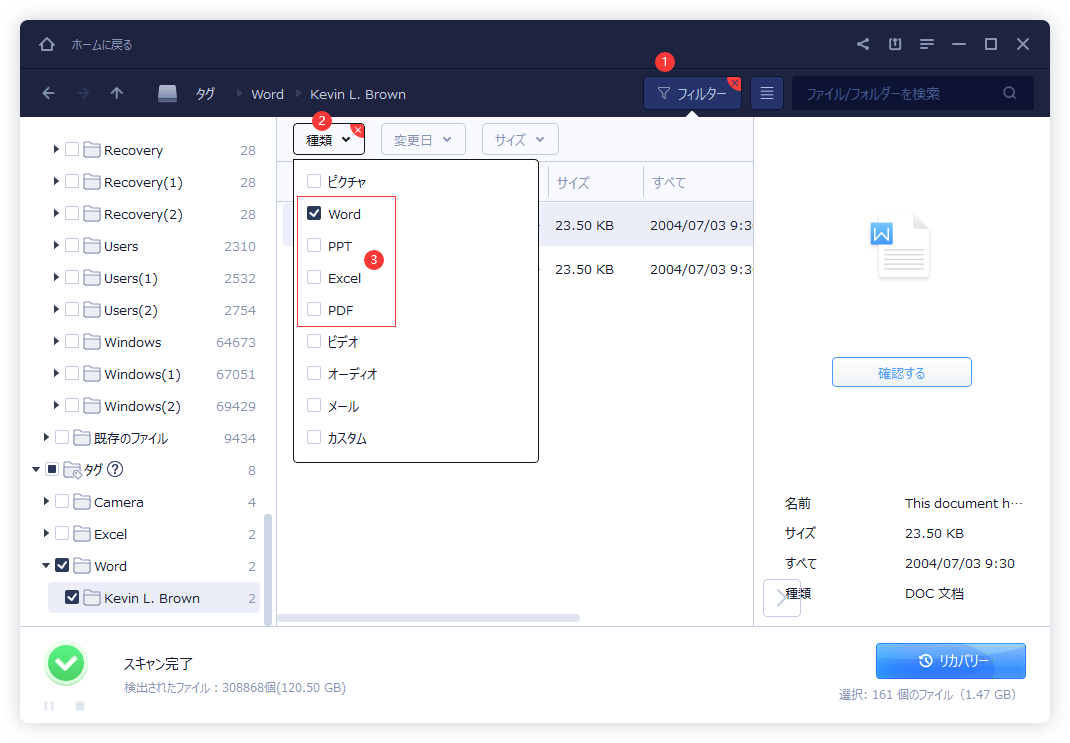Viewport: 1070px width, 743px height.
Task: Check the Excel filter option
Action: pyautogui.click(x=314, y=277)
